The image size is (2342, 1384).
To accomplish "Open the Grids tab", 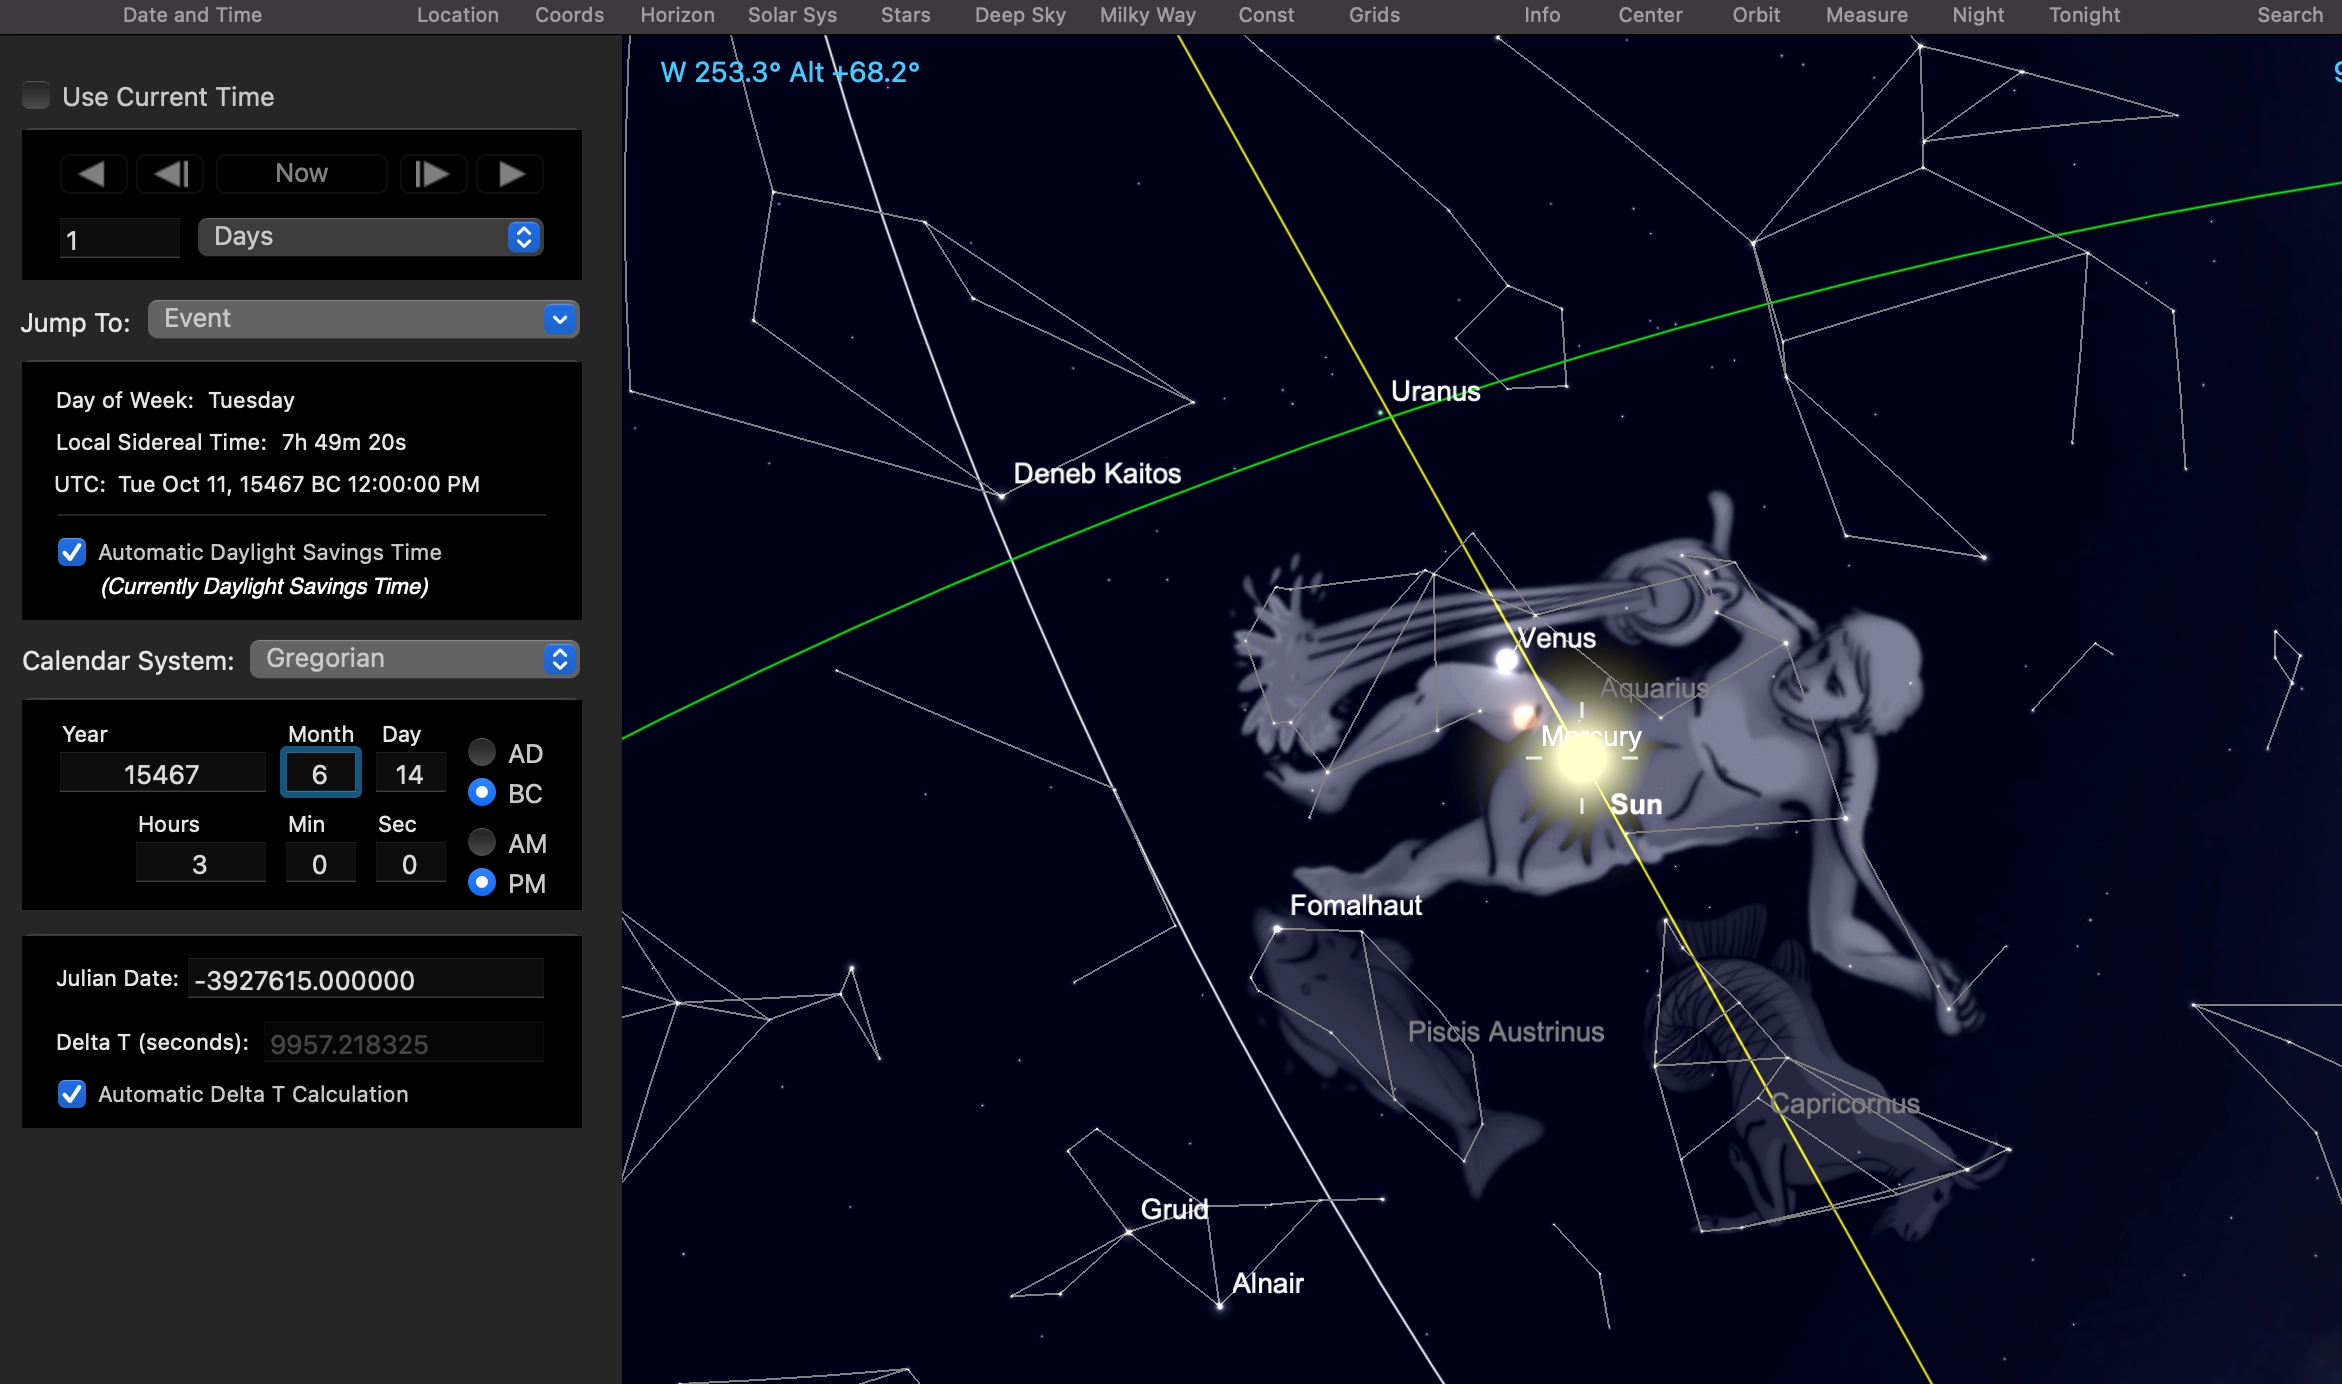I will tap(1374, 15).
